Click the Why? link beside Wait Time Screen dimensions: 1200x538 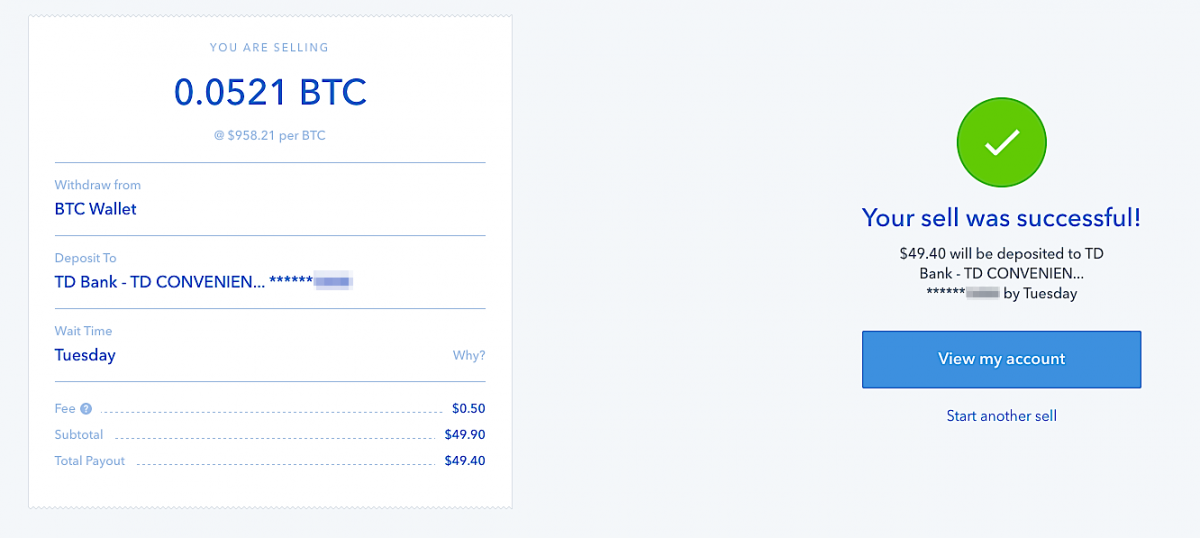coord(469,356)
